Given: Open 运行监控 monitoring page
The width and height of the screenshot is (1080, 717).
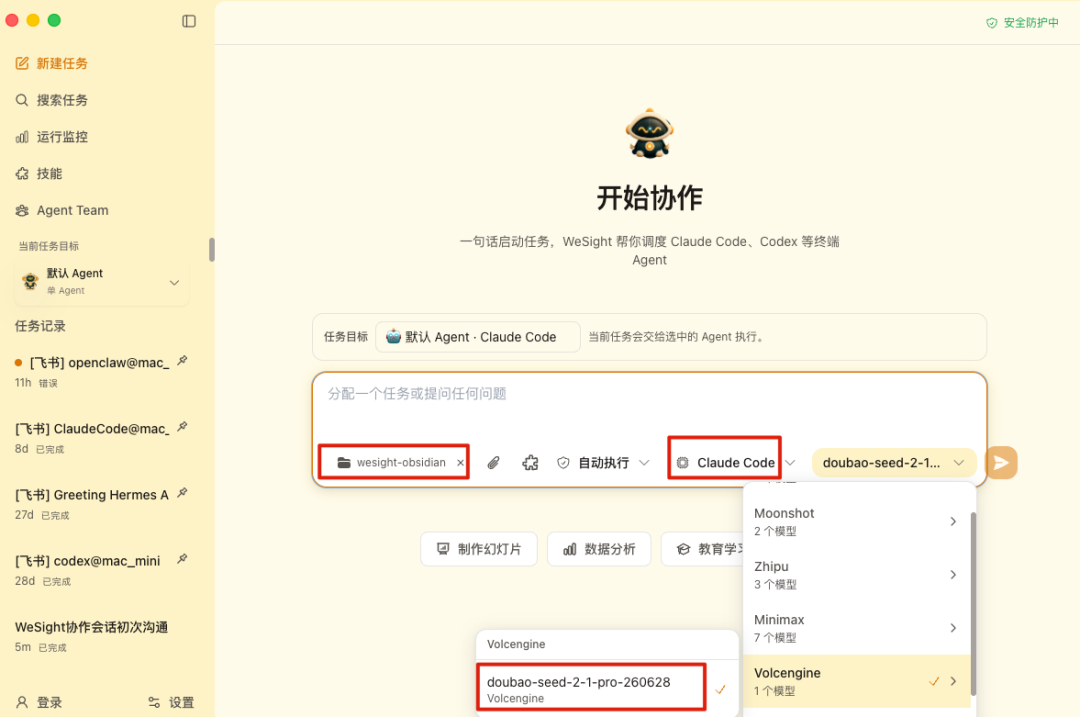Looking at the screenshot, I should [x=52, y=136].
